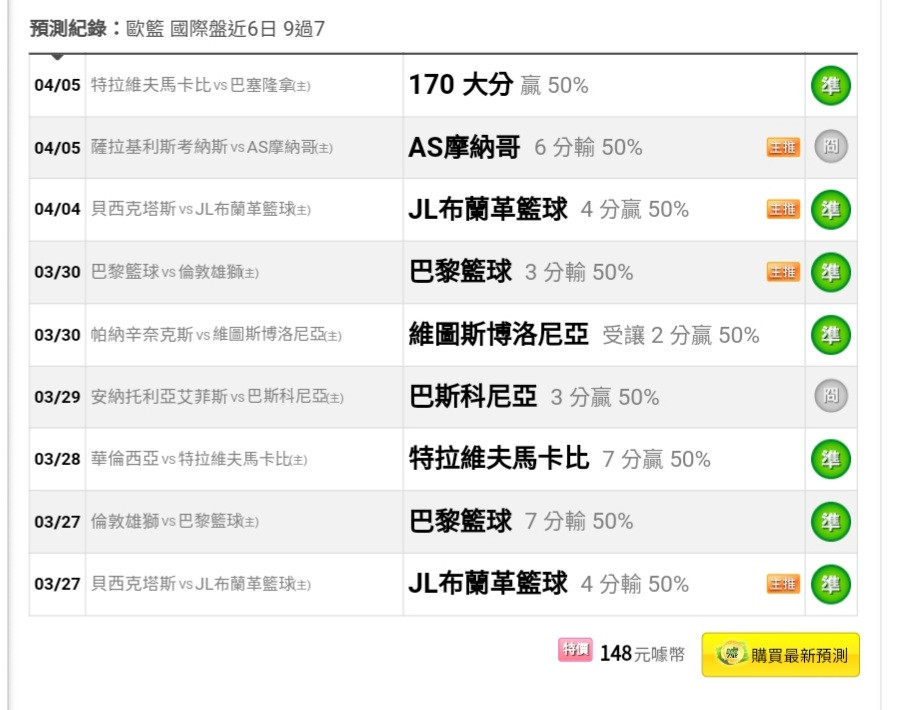Click green 準 icon in 特拉維夫馬卡比 7分贏 row
Screen dimensions: 914x710
[830, 459]
